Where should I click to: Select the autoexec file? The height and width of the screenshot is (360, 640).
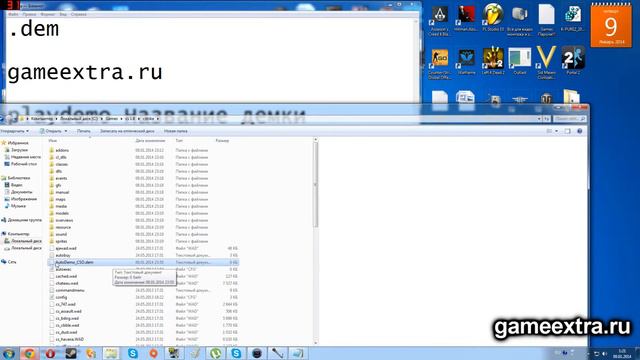[63, 269]
